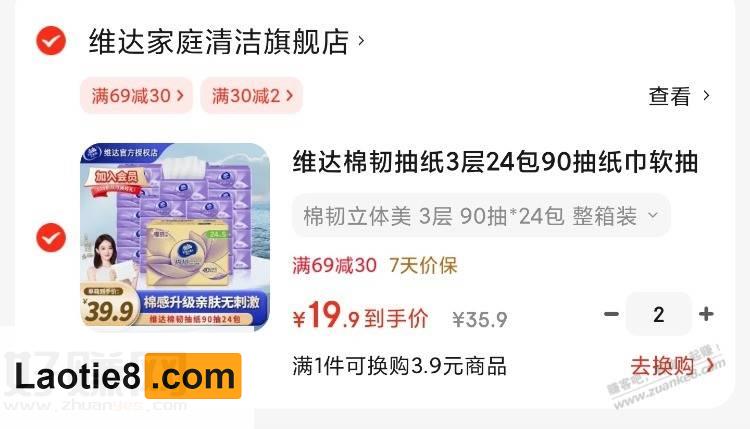750x429 pixels.
Task: Tap the red 满69减30 promotion text under specification
Action: point(334,265)
